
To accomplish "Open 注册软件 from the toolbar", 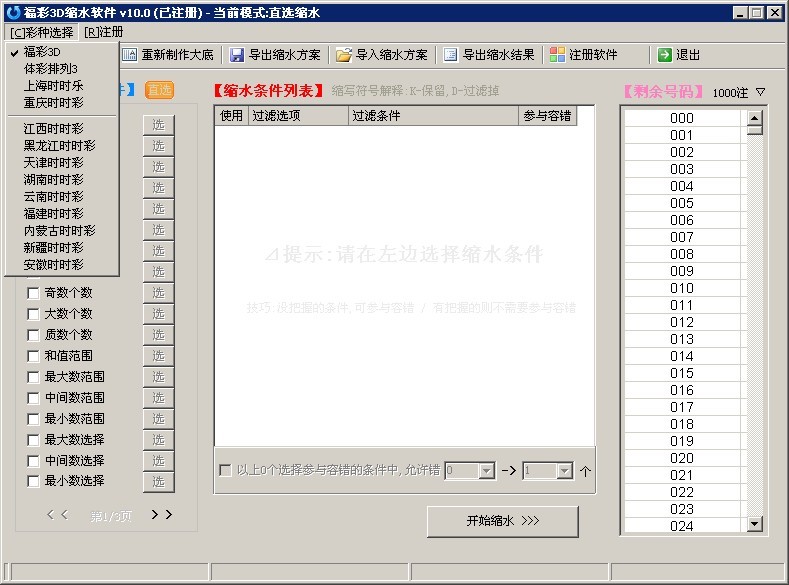I will click(557, 55).
